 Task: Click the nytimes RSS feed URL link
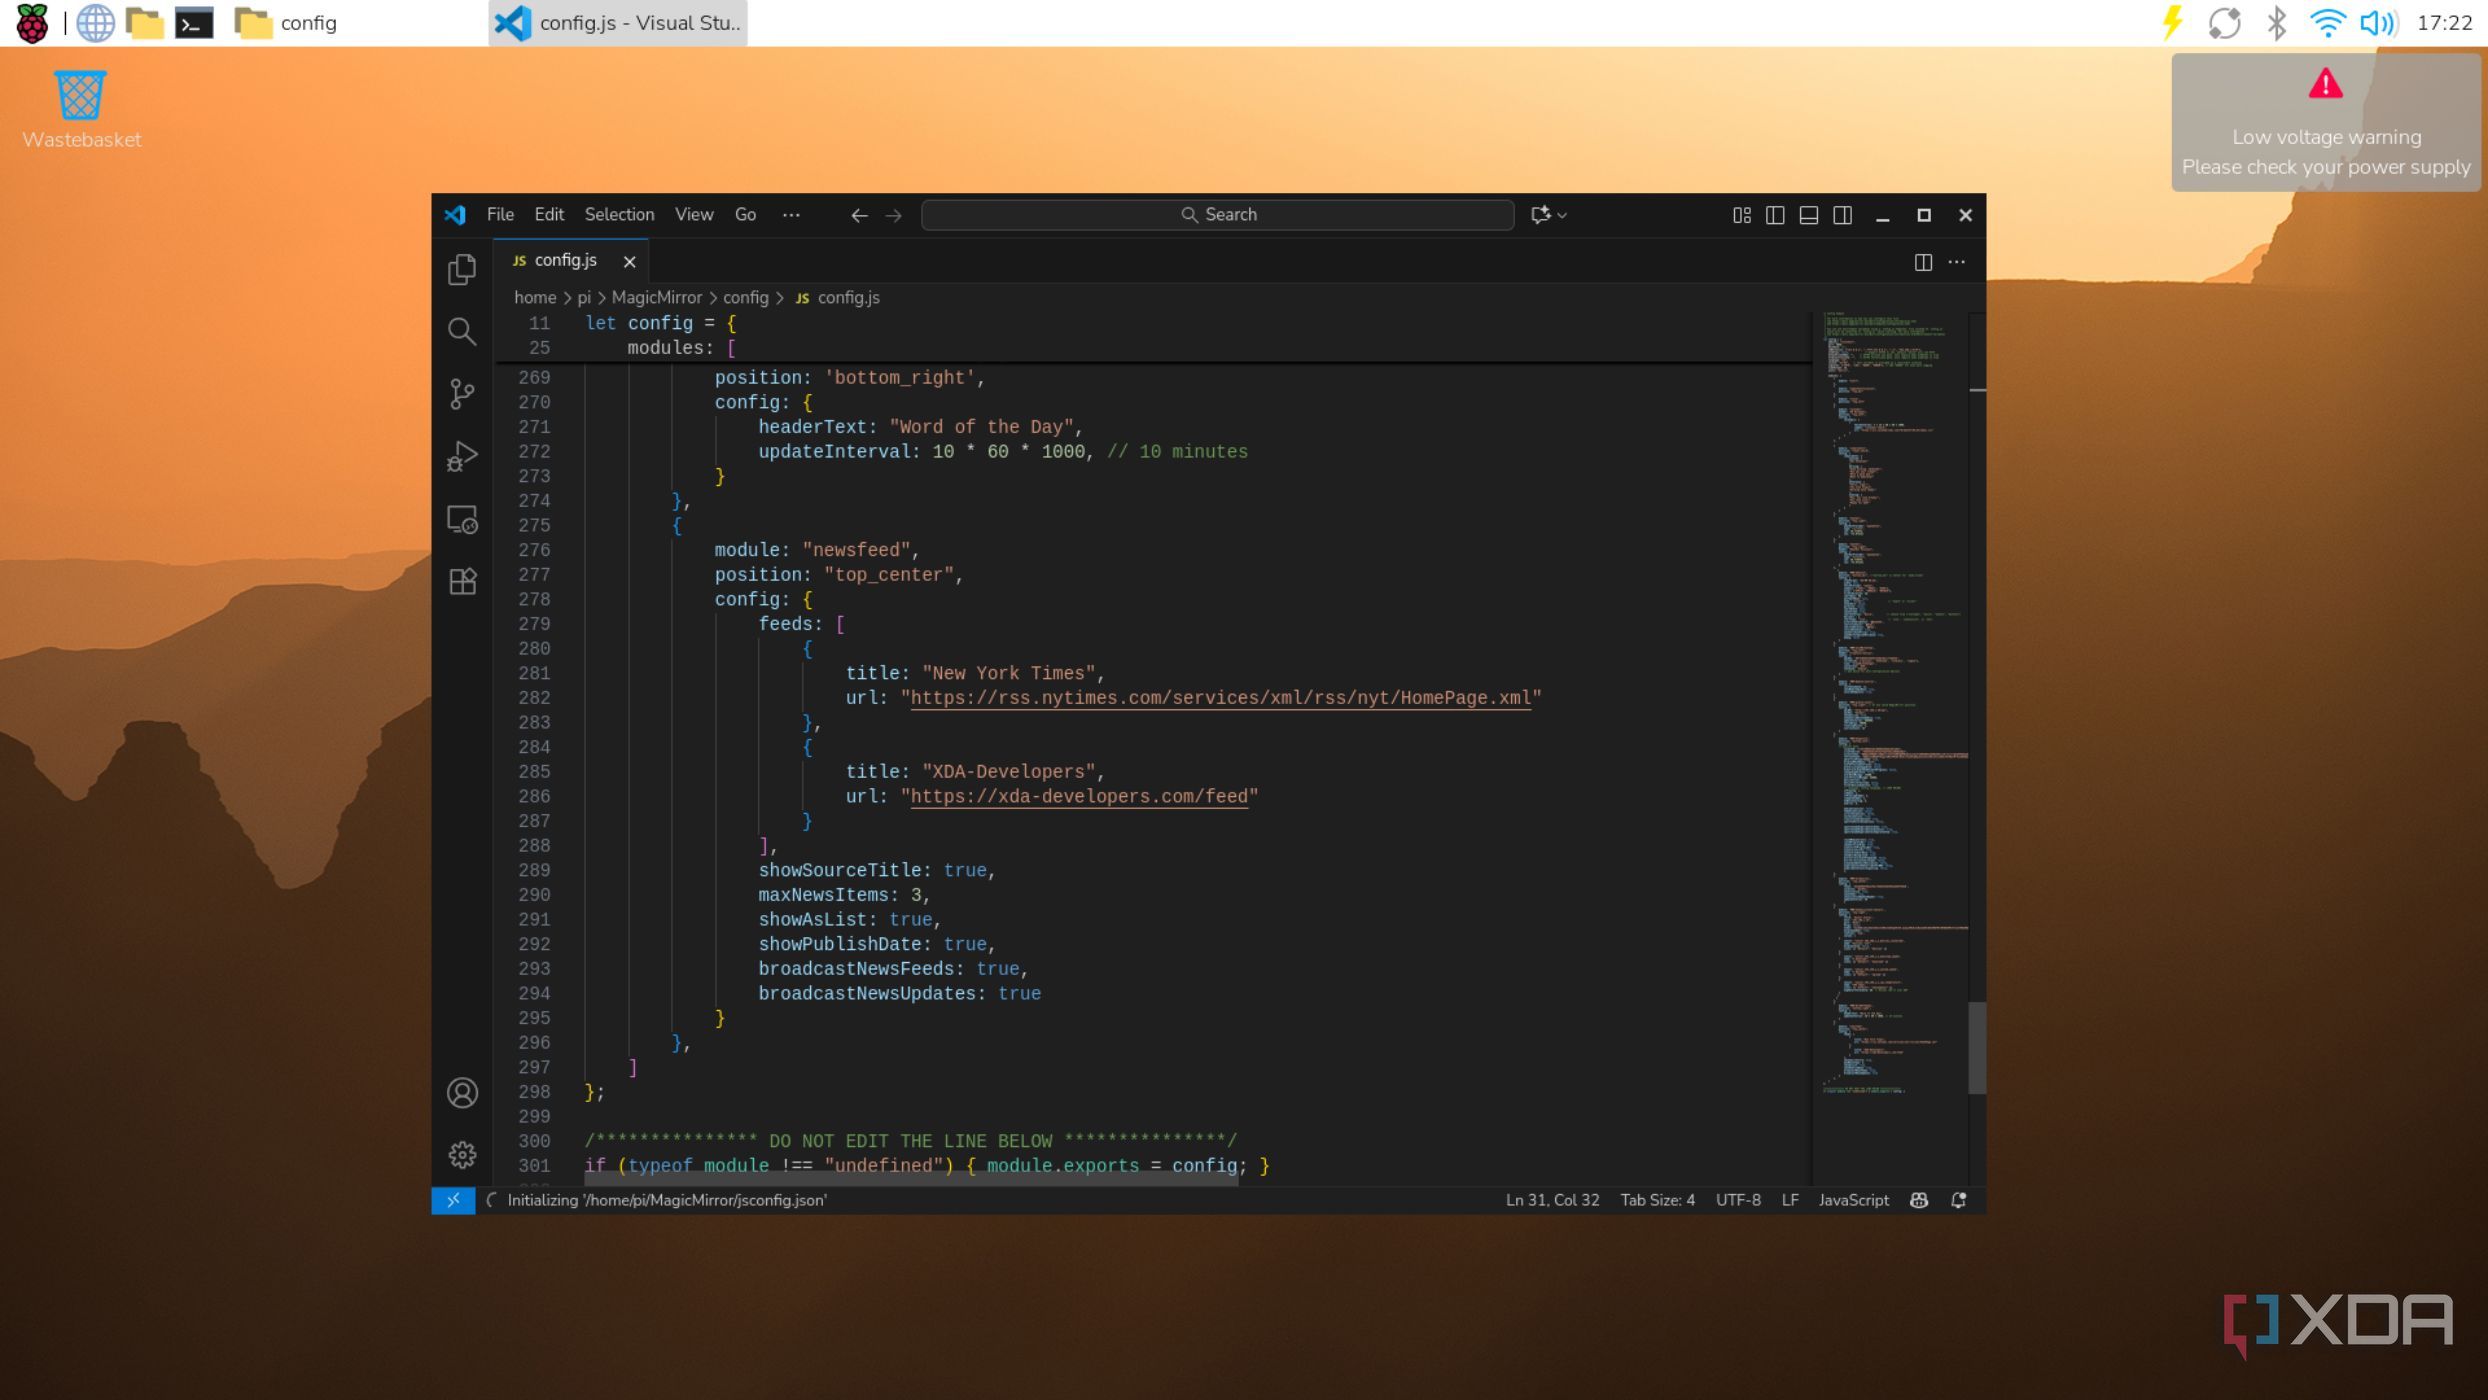[x=1220, y=698]
